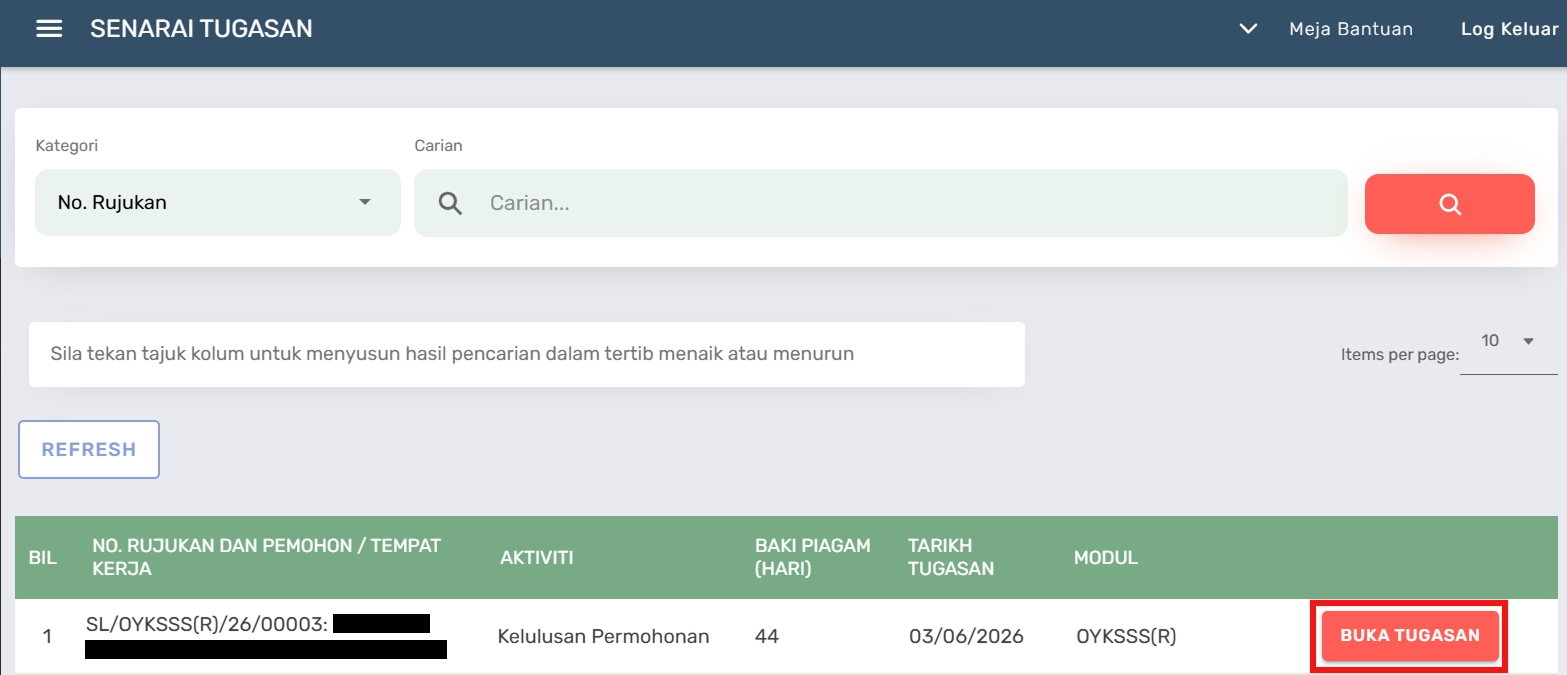Expand the chevron beside Meja Bantuan

click(1248, 29)
